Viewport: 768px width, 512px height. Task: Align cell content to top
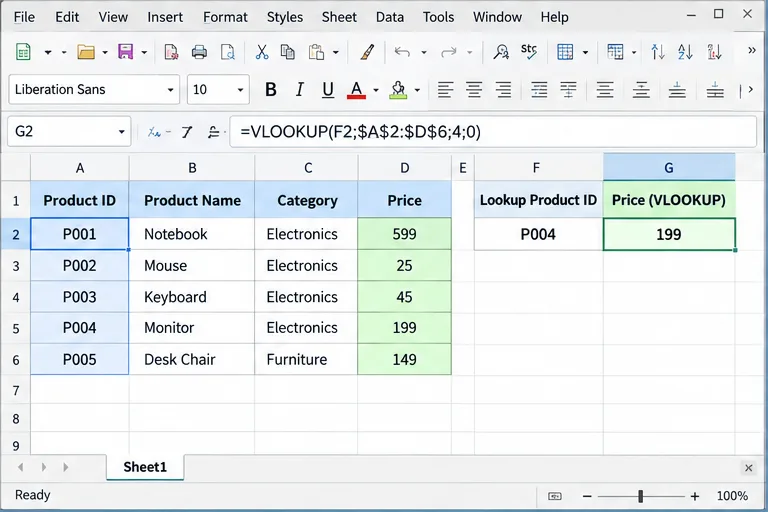click(x=641, y=90)
